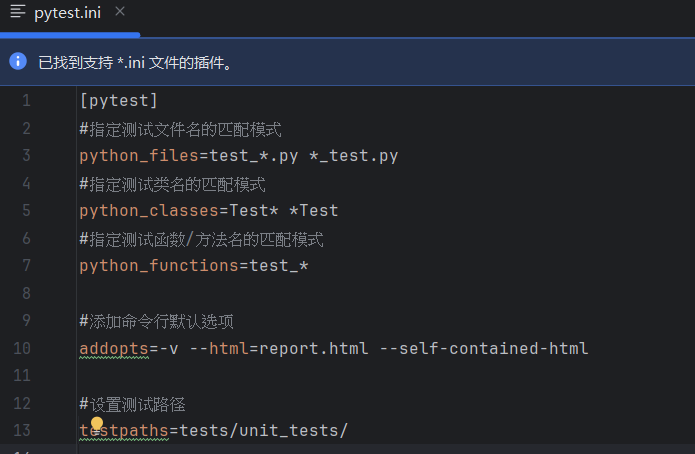
Task: Click line number 8 in the gutter
Action: [26, 293]
